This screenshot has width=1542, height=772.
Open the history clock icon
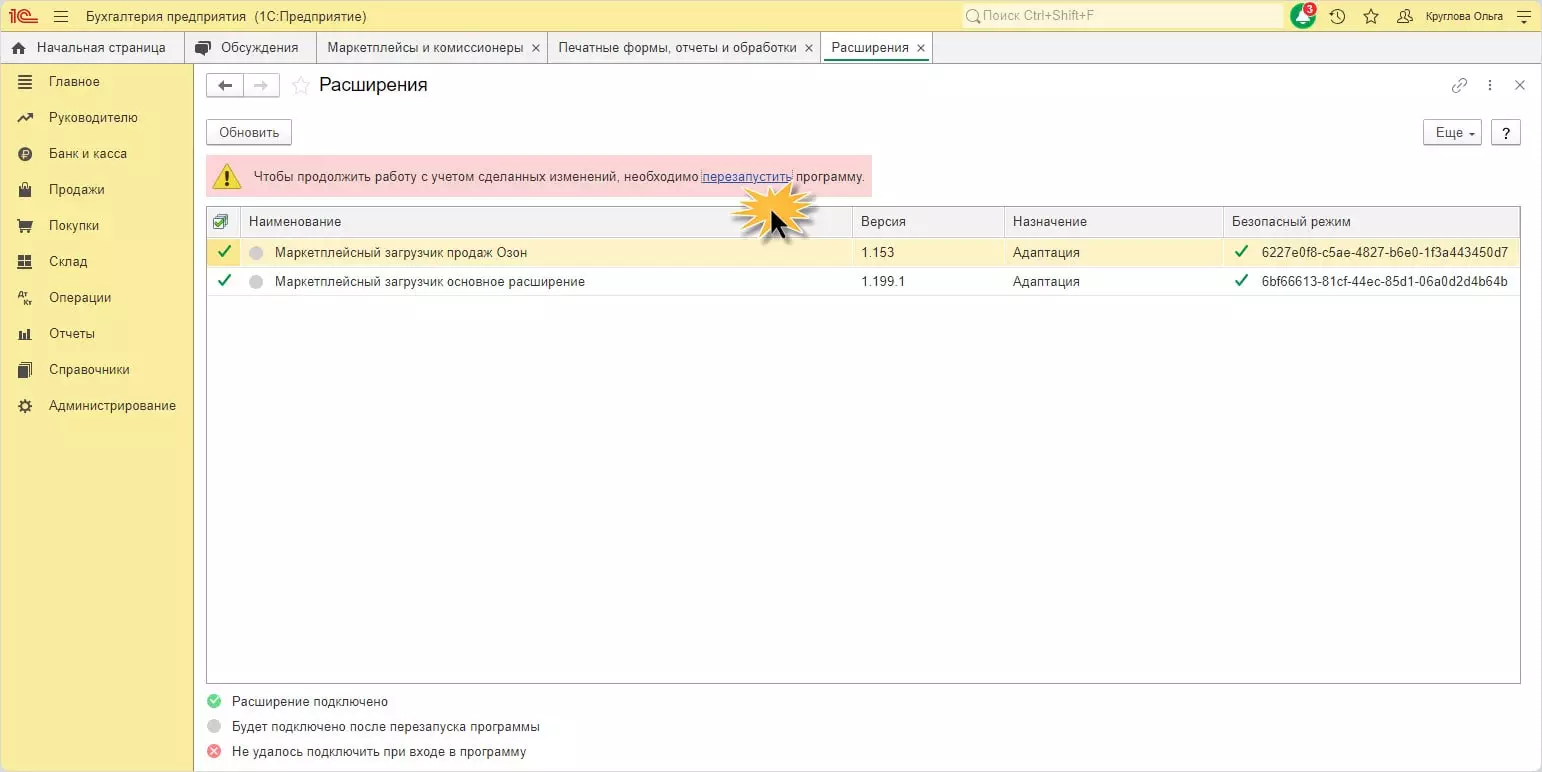coord(1337,16)
